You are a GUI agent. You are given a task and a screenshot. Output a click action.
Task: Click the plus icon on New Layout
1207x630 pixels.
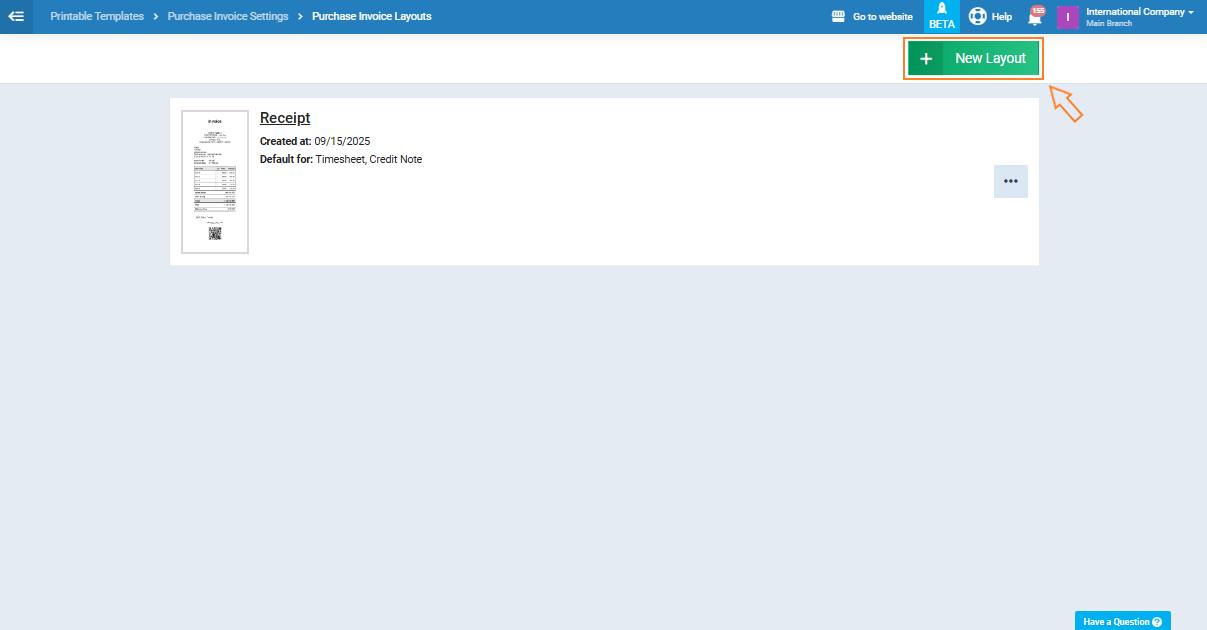(x=926, y=59)
